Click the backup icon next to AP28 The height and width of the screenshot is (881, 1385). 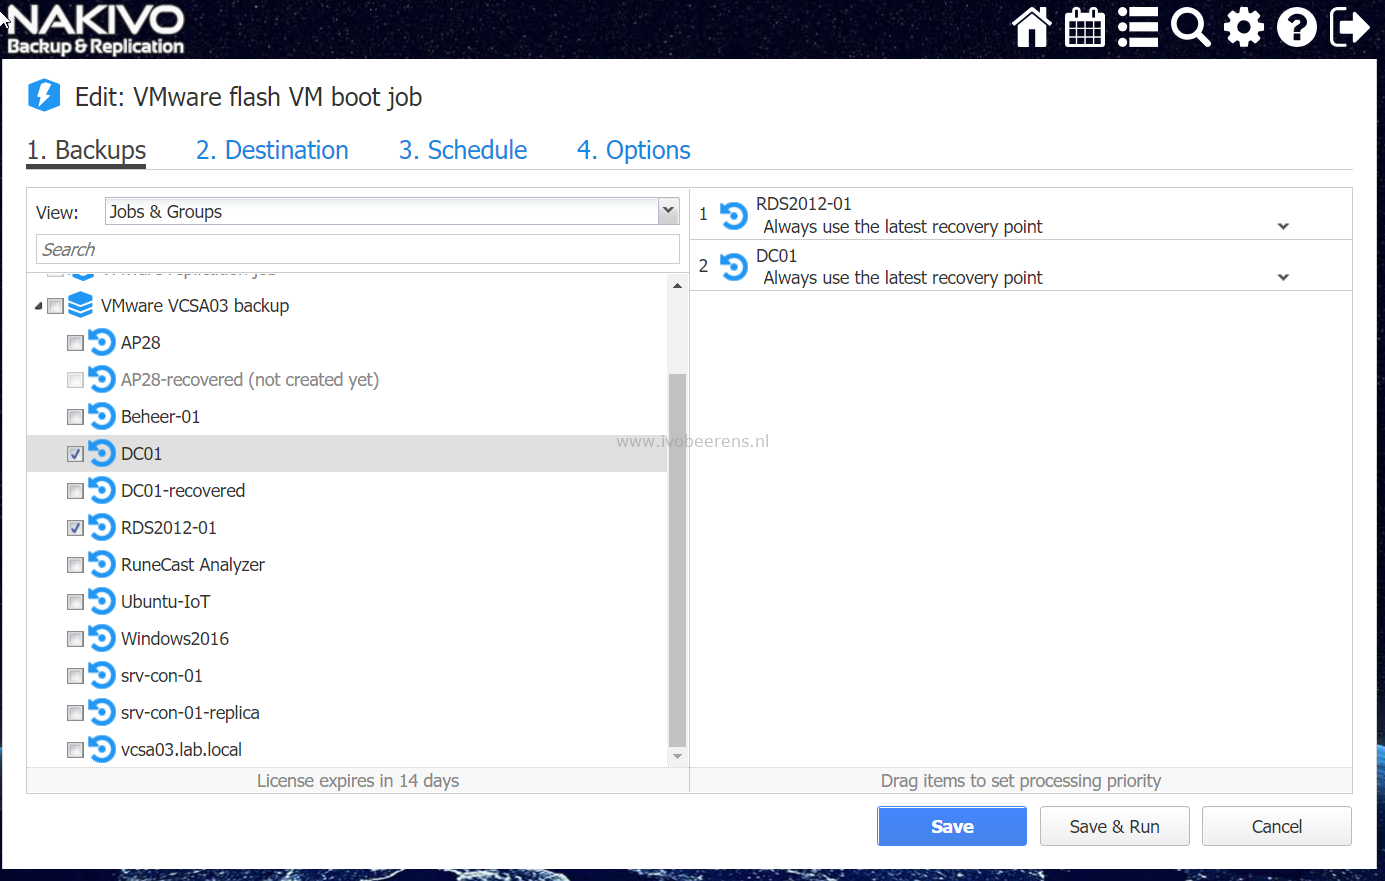click(x=102, y=342)
